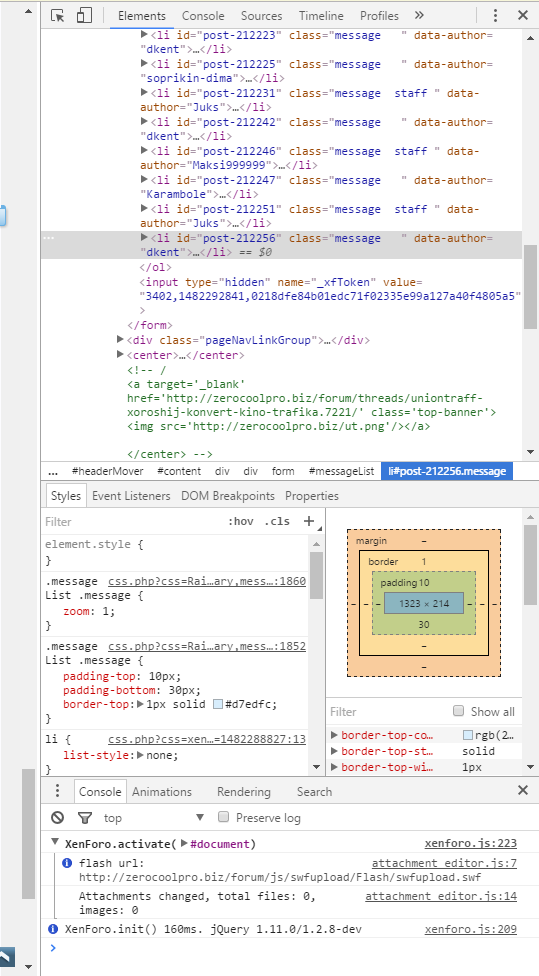Open the Timeline tab

click(321, 16)
